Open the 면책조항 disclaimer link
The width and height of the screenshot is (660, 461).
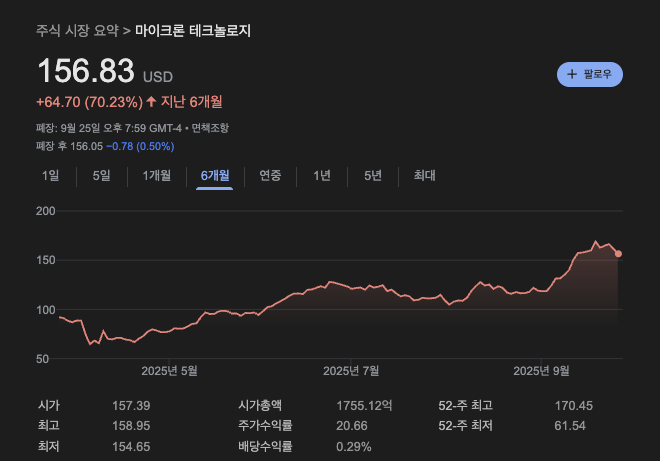coord(210,128)
